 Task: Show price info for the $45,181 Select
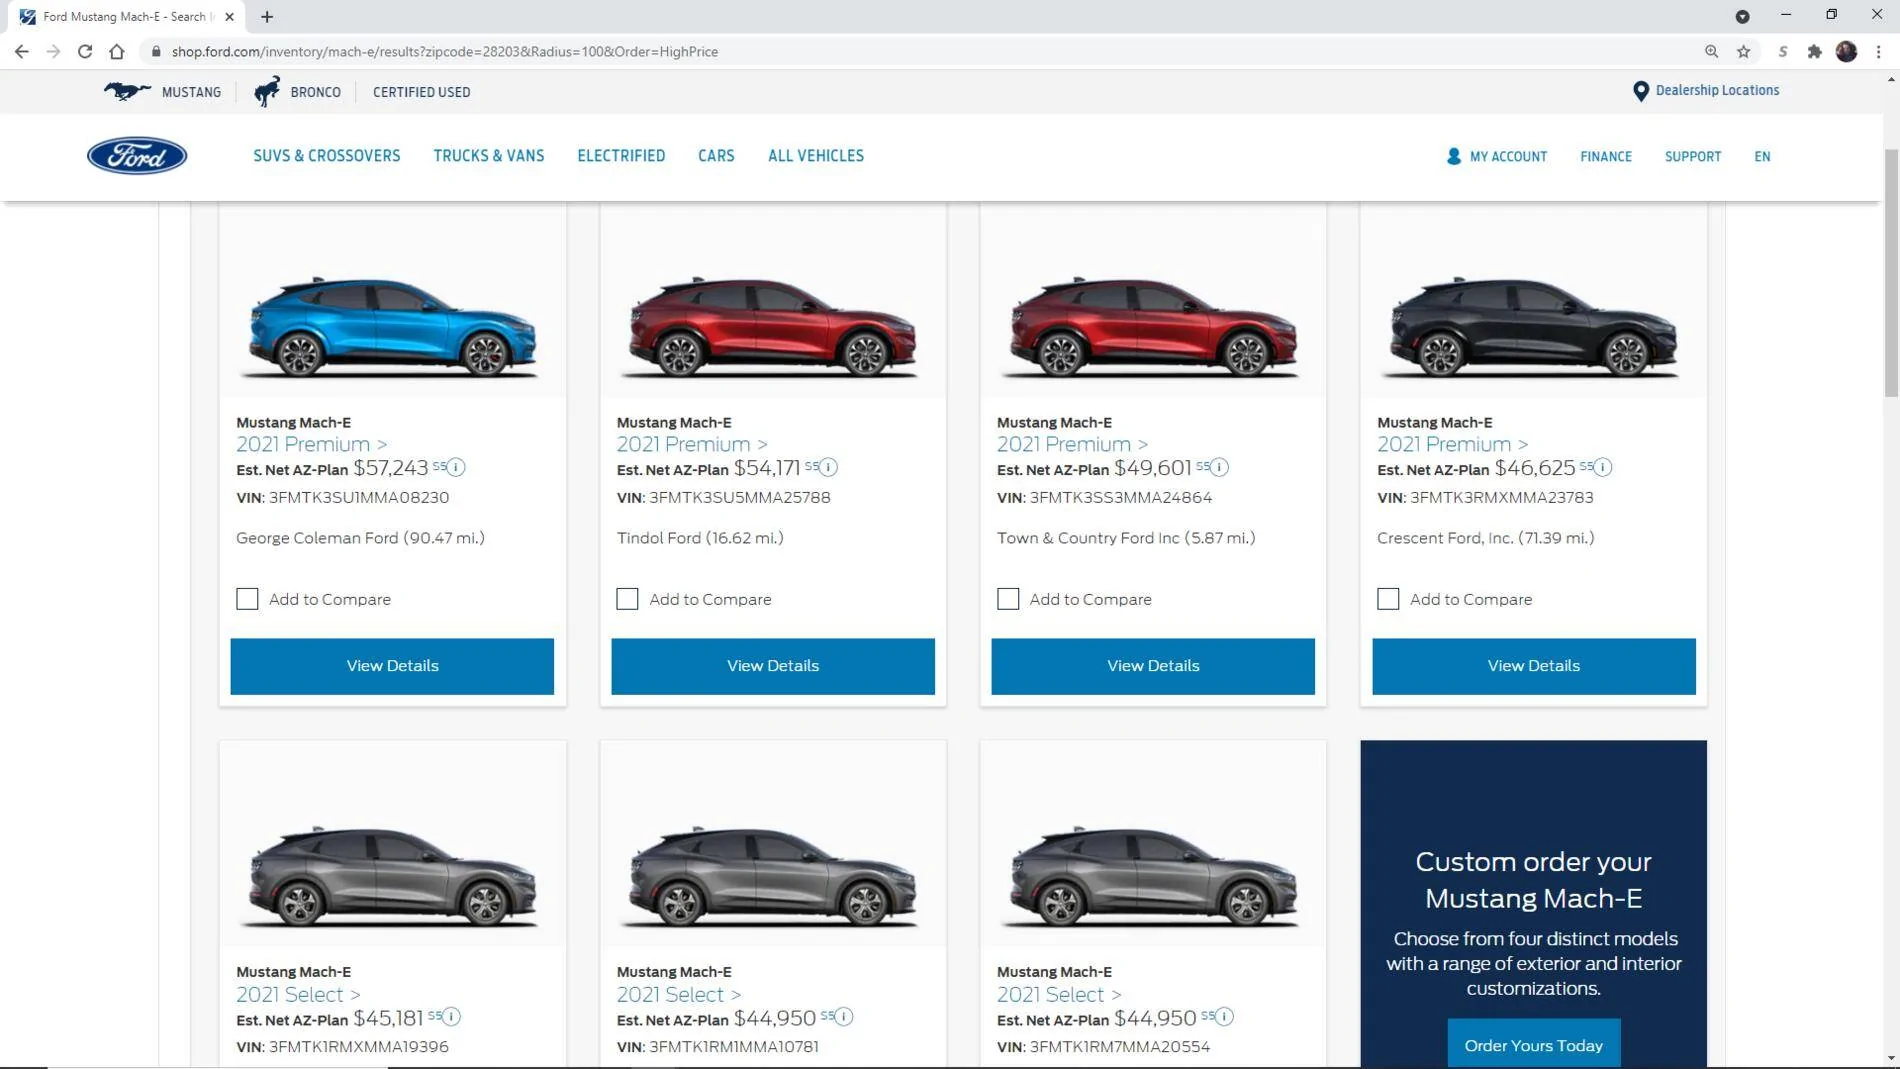(x=451, y=1017)
